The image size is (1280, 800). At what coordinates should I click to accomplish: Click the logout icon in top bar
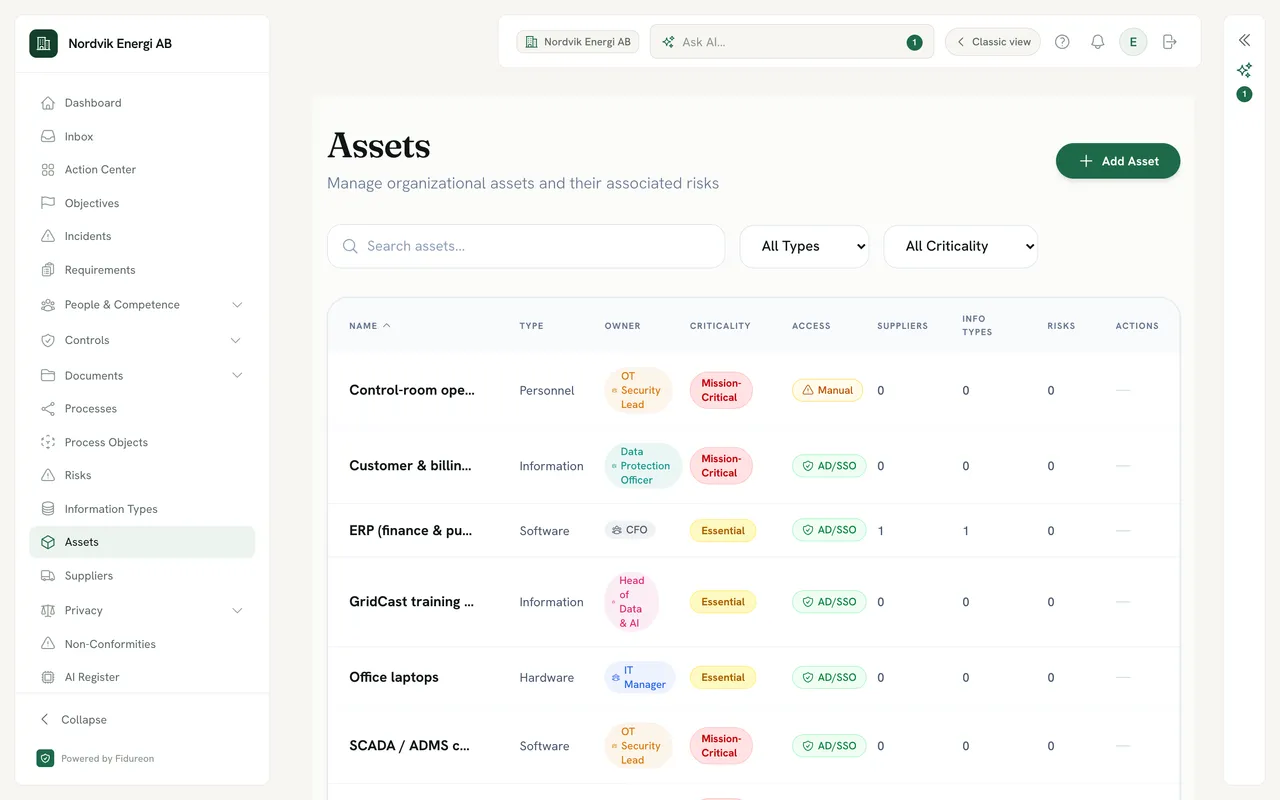1169,42
